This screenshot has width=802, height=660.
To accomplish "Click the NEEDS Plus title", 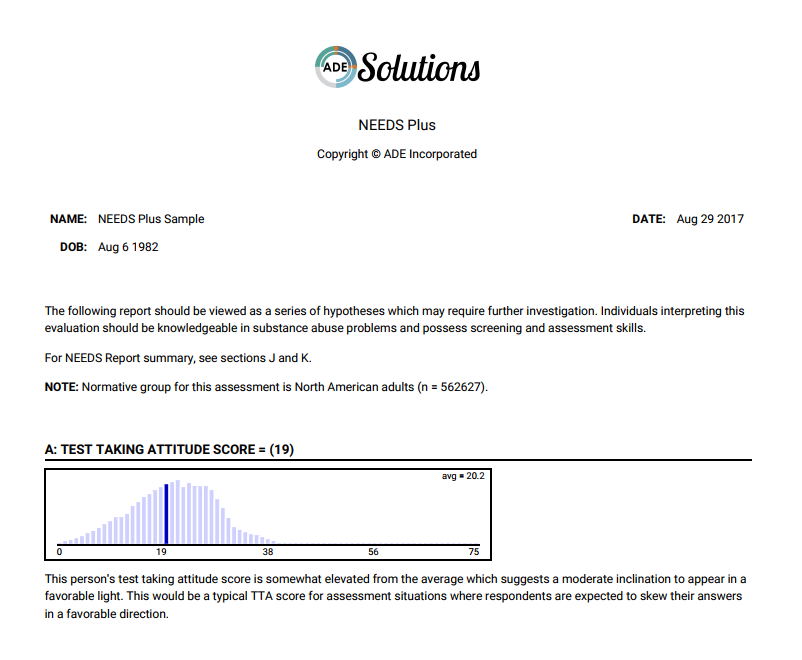I will [x=397, y=125].
